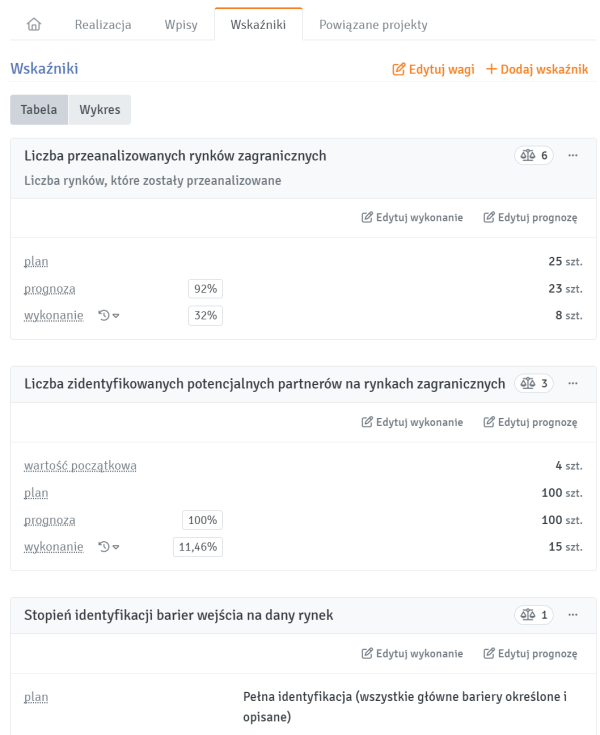Open the Wpisy tab

[181, 25]
